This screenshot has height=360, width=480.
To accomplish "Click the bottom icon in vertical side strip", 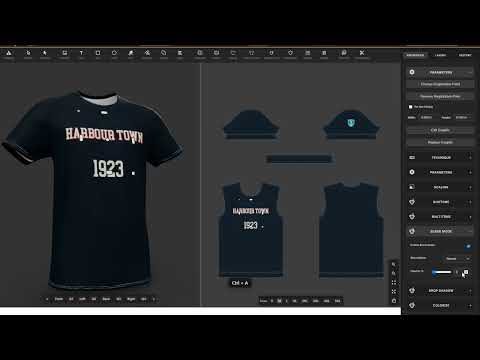I will (394, 301).
